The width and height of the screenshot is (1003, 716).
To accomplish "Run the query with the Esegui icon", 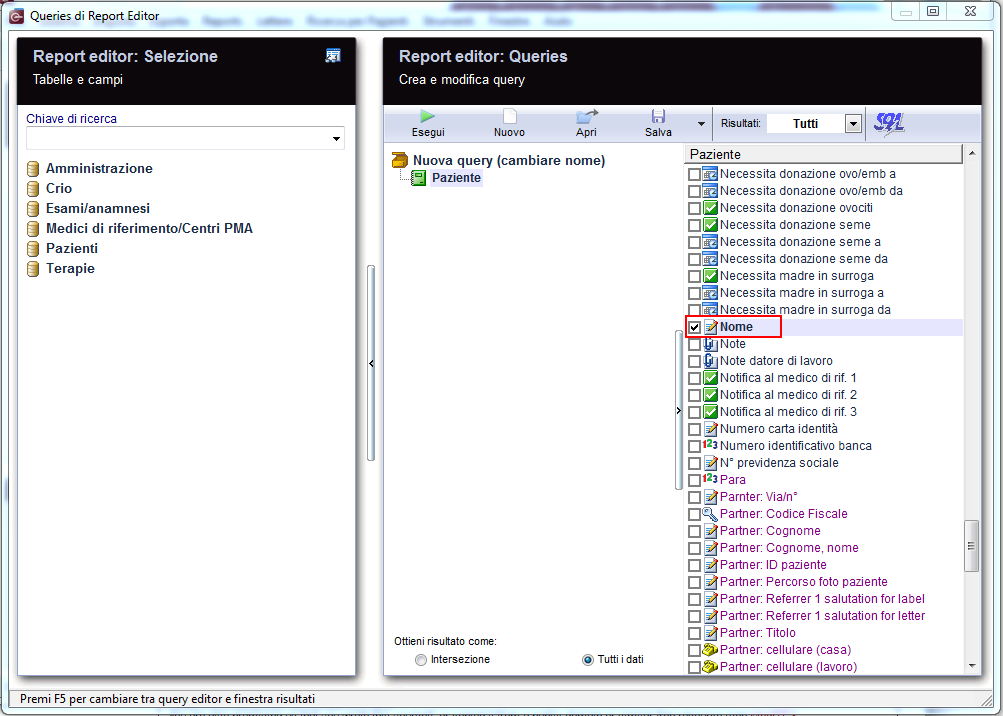I will [427, 116].
